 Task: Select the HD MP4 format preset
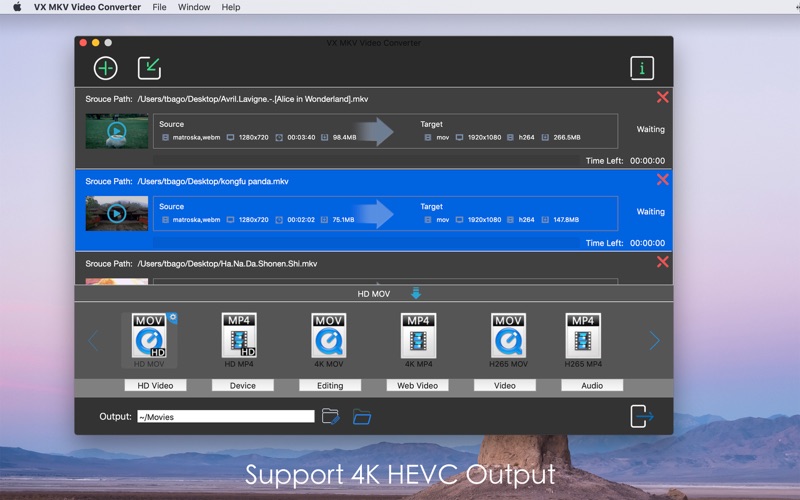coord(239,340)
